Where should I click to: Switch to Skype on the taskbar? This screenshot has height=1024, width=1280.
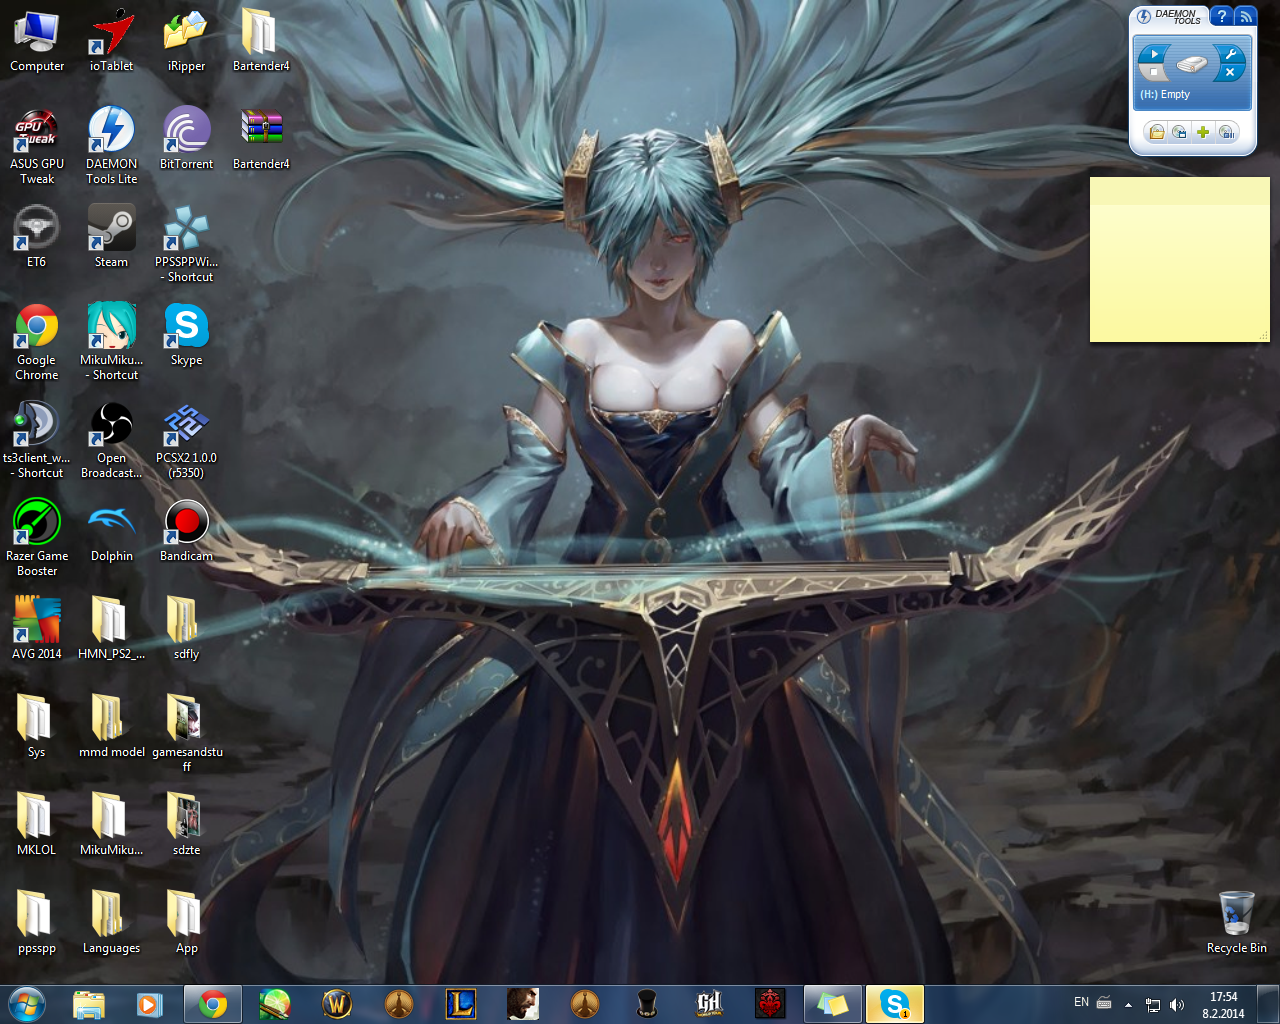click(895, 1004)
